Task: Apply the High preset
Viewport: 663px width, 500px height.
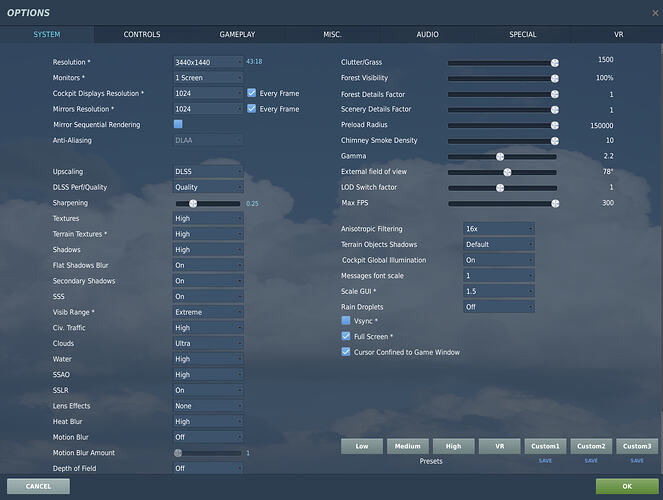Action: [x=453, y=446]
